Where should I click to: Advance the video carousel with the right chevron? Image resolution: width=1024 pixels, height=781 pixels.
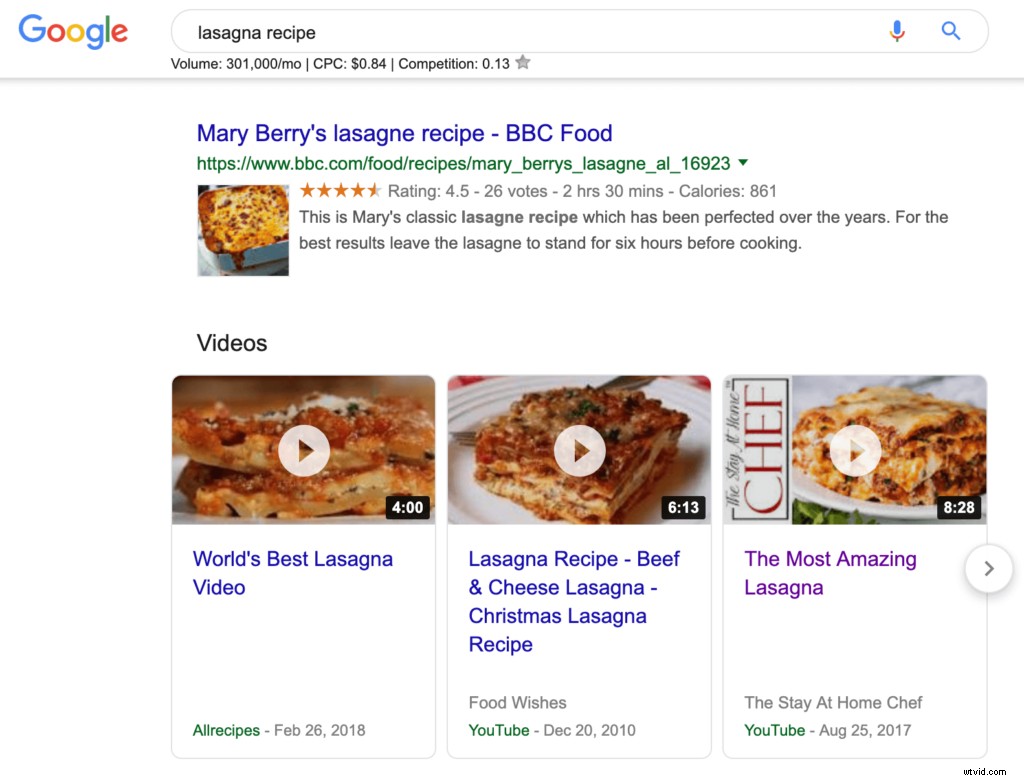pyautogui.click(x=988, y=568)
